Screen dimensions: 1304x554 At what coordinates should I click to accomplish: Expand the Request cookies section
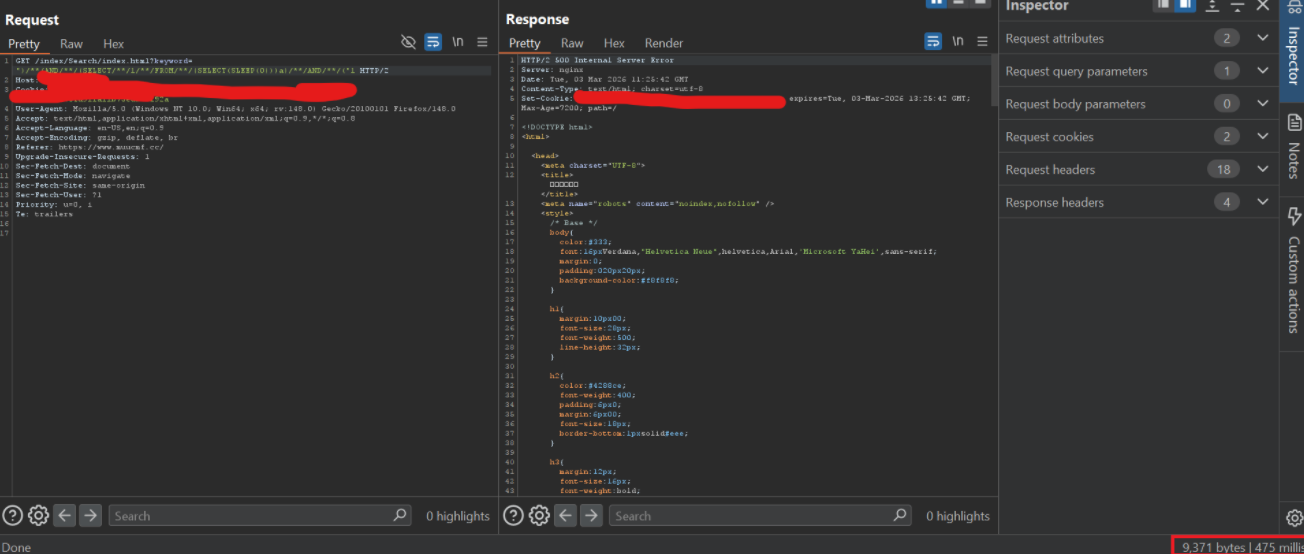[x=1262, y=136]
